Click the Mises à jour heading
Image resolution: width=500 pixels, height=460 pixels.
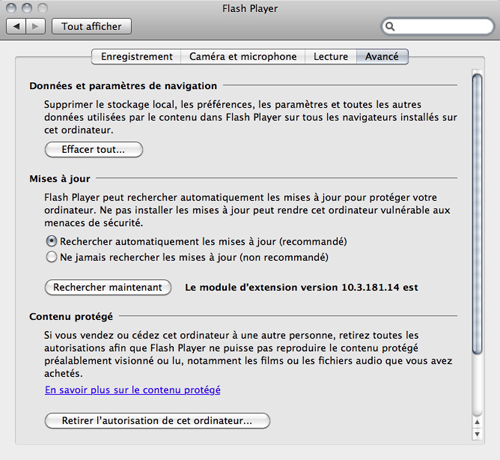(x=60, y=179)
